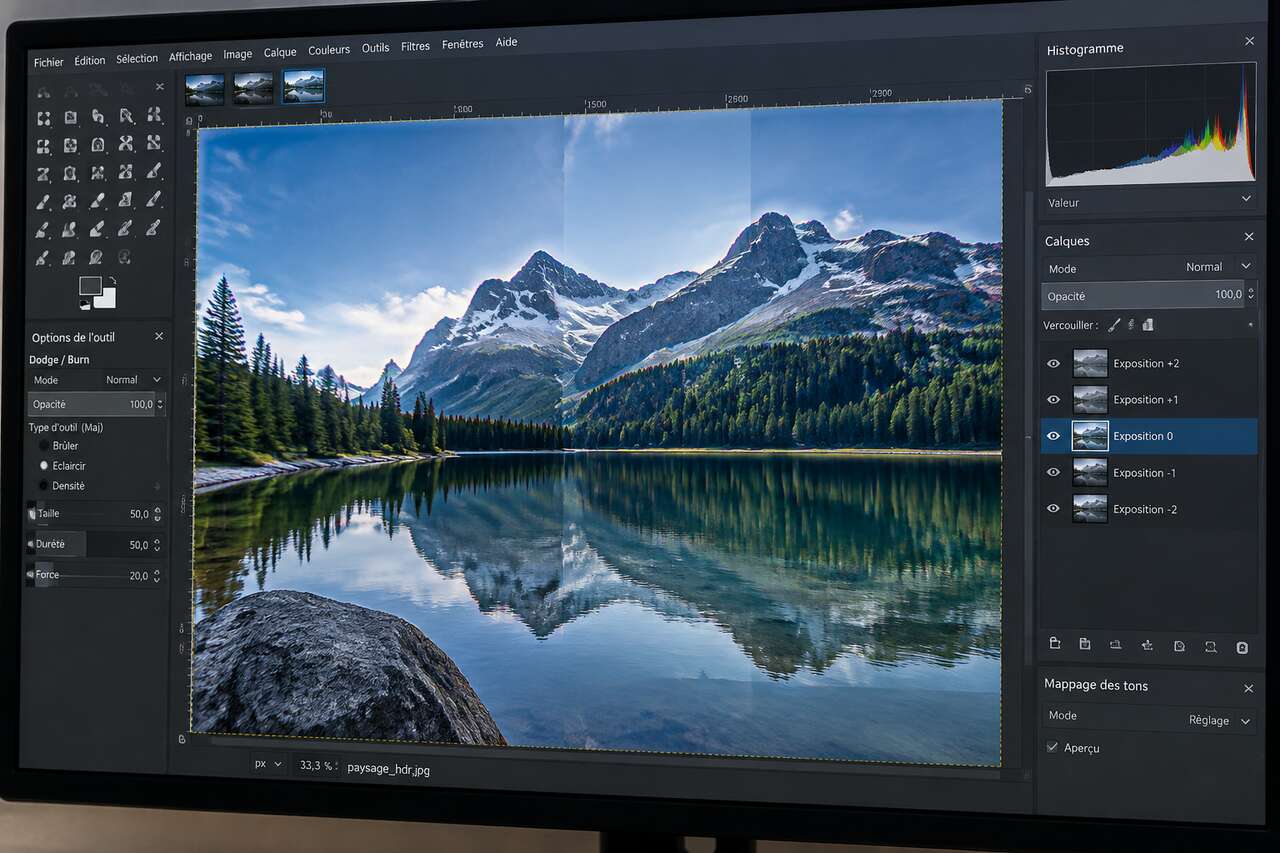Open the px unit dropdown
The image size is (1280, 853).
[x=268, y=763]
